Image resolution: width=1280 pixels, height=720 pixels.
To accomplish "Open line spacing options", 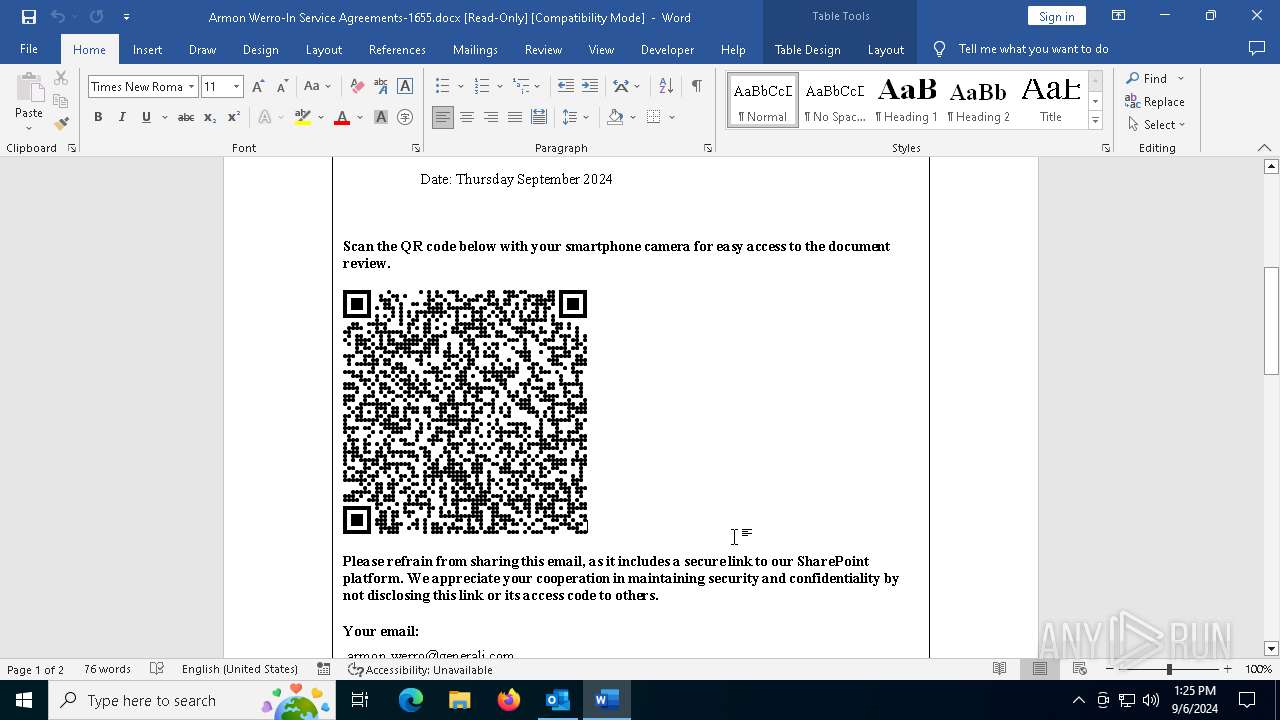I will click(575, 117).
